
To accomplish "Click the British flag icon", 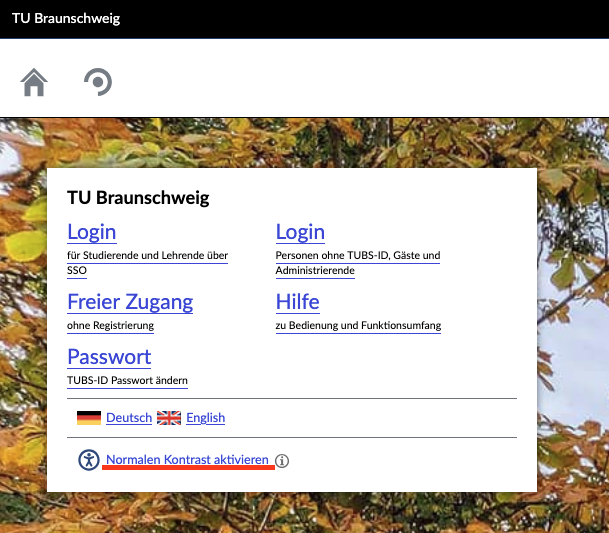I will pyautogui.click(x=169, y=418).
